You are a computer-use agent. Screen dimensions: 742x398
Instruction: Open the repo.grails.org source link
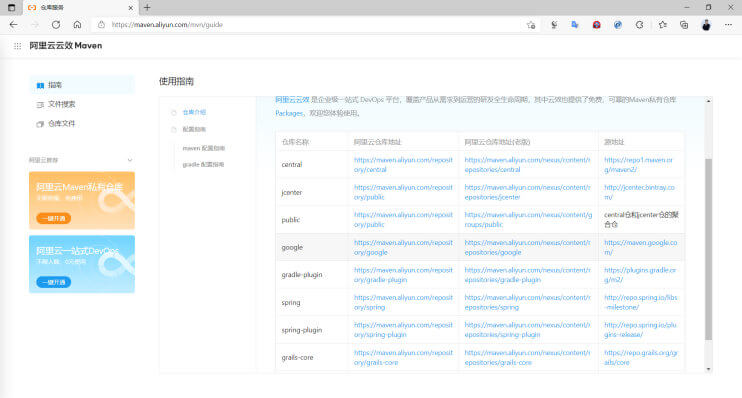pos(641,358)
